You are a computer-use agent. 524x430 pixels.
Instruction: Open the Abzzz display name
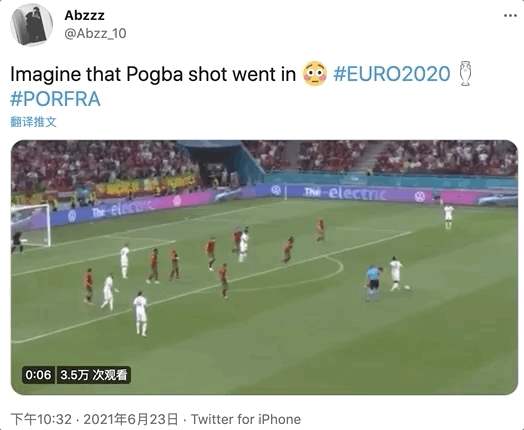[x=84, y=15]
